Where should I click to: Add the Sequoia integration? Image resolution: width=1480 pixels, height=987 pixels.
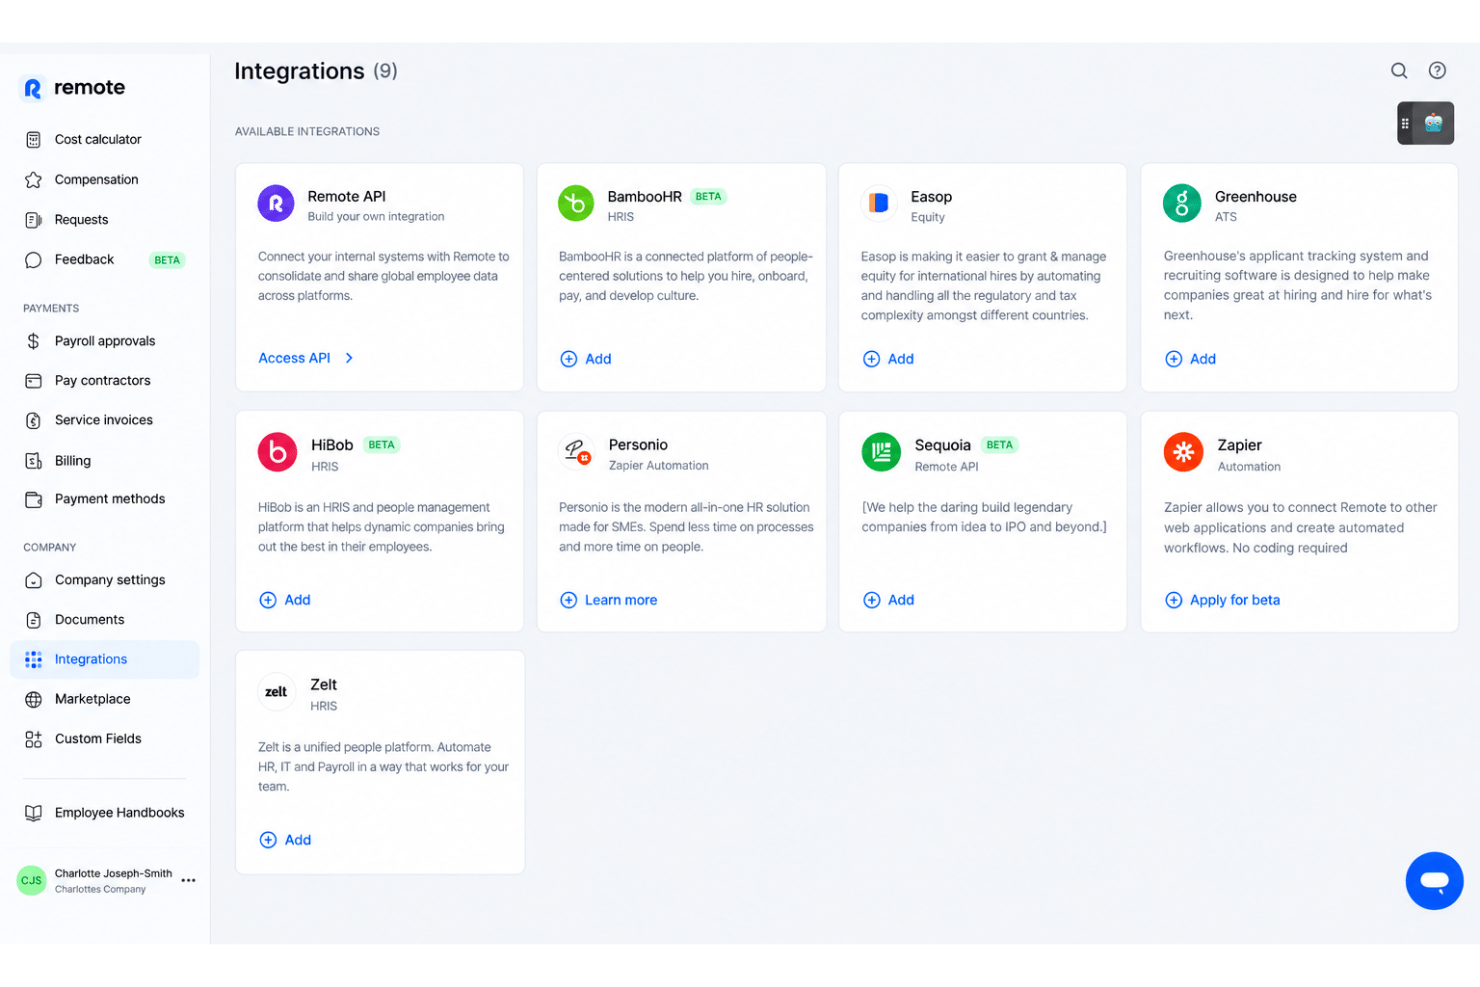pos(889,600)
